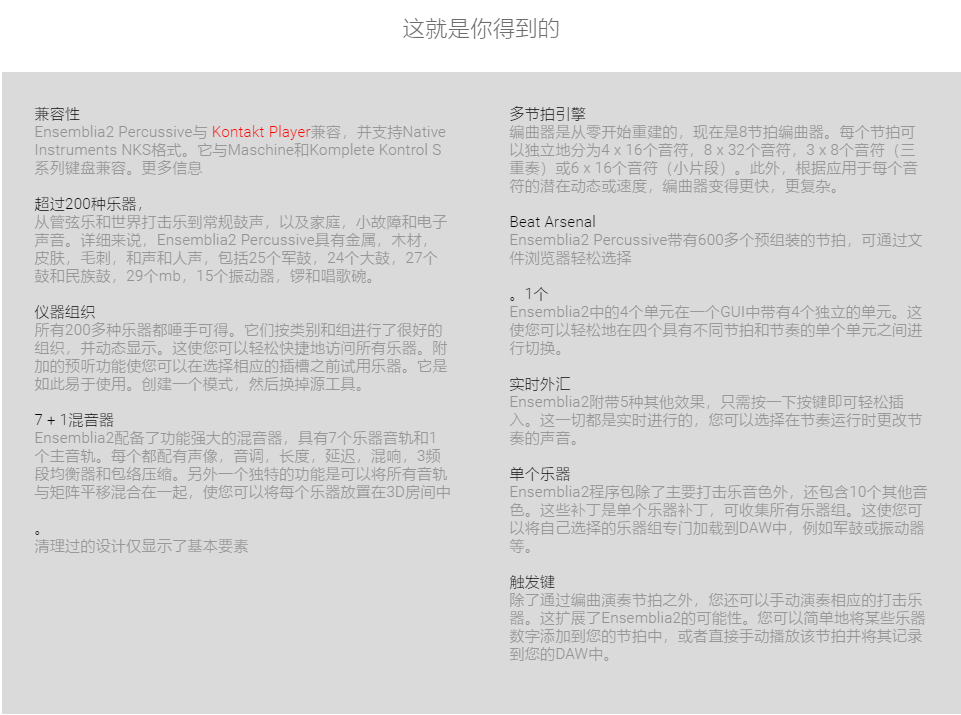Select the heading 兼容性
The height and width of the screenshot is (715, 961).
(57, 114)
